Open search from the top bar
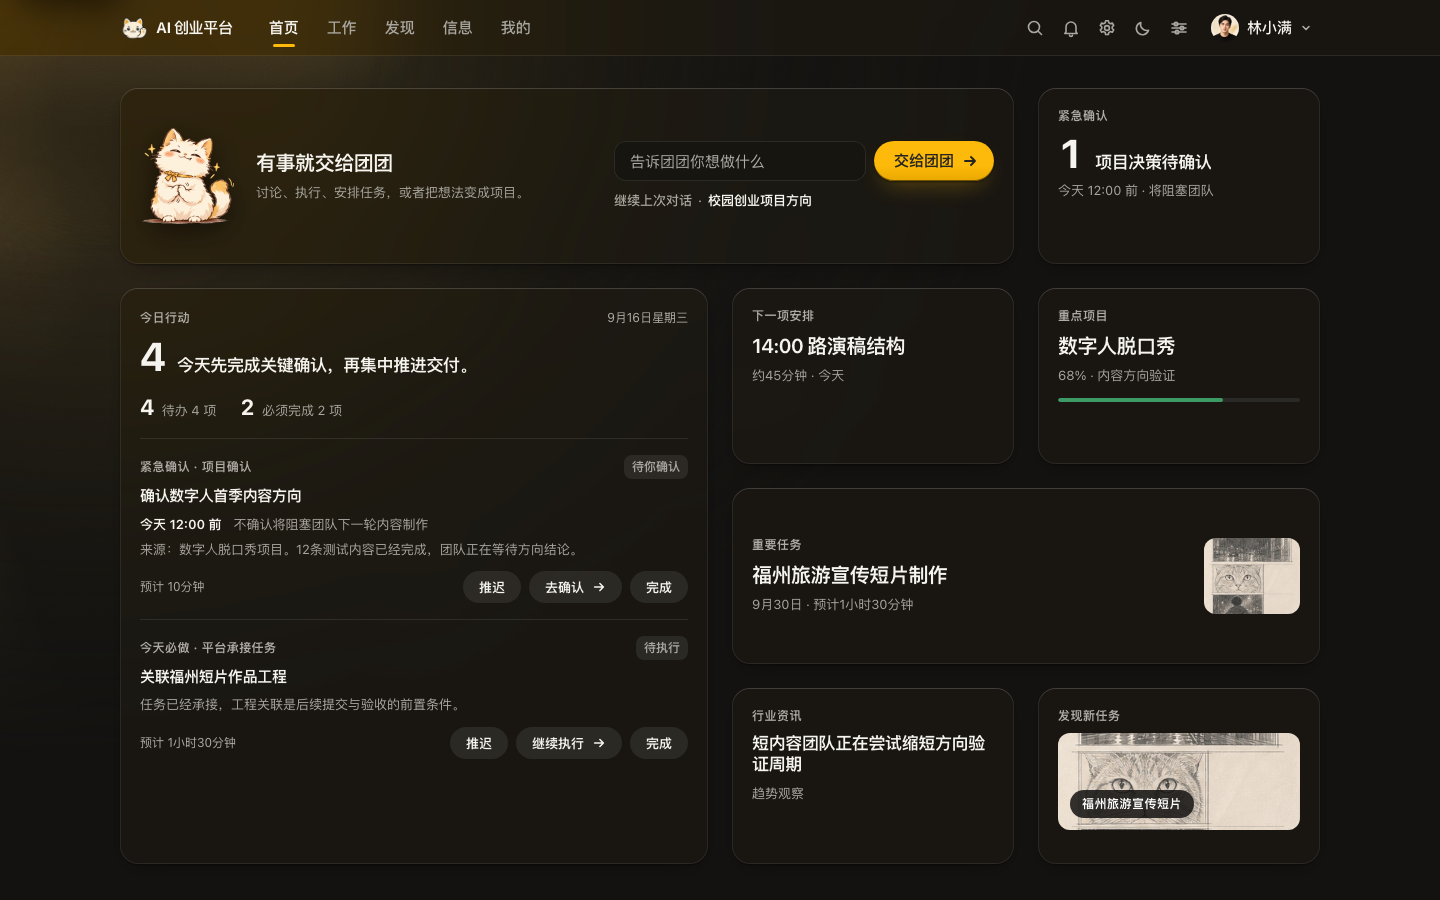The image size is (1440, 900). (x=1035, y=28)
